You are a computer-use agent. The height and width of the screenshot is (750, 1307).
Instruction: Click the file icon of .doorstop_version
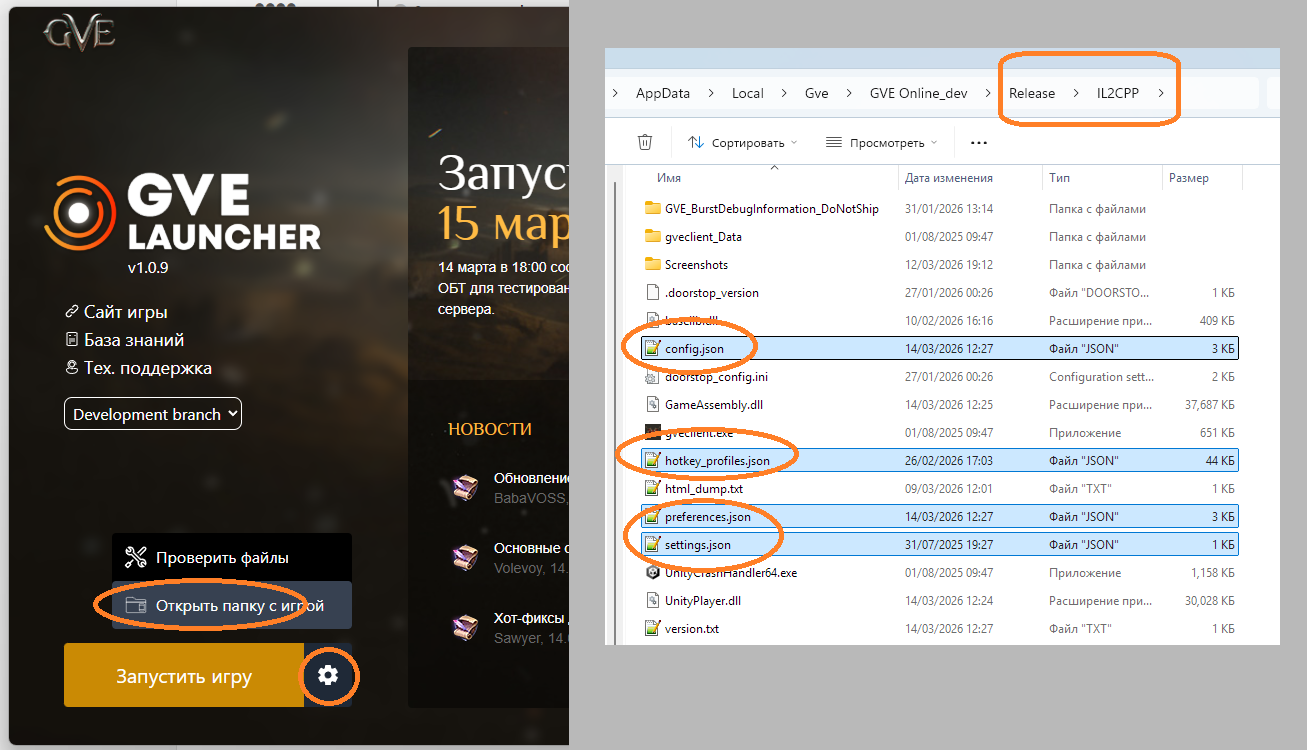(653, 293)
